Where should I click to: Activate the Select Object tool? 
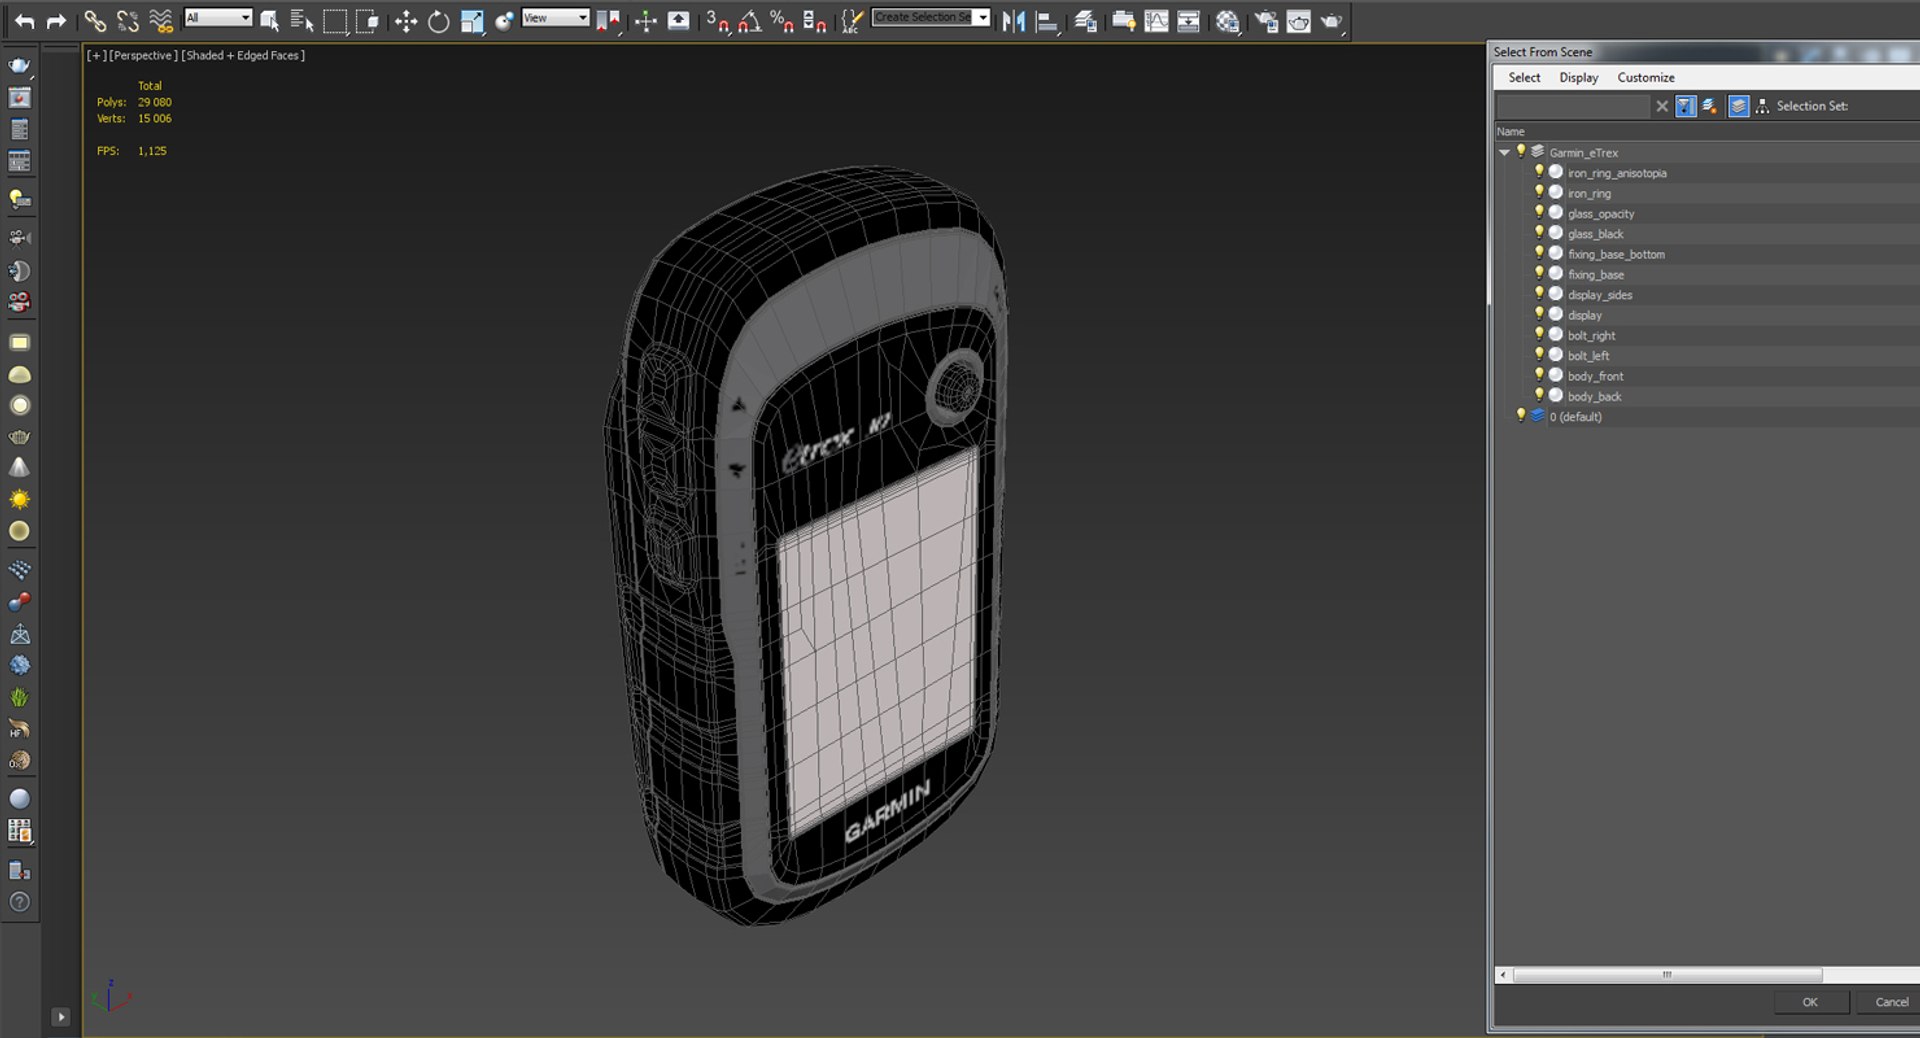point(269,21)
